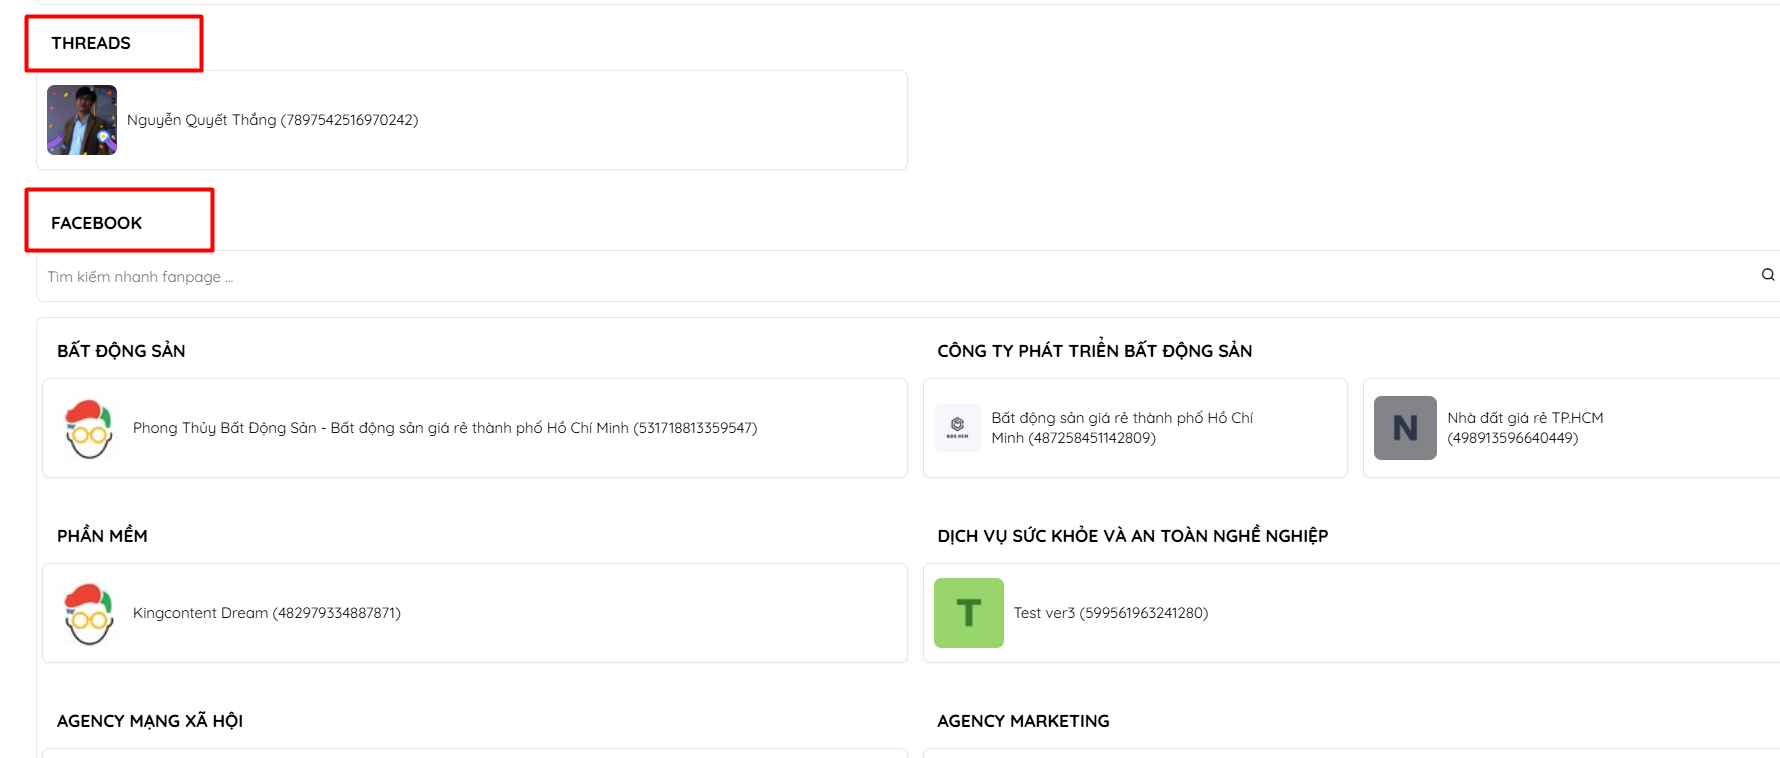Click Phong Thủy Bất Động Sản page avatar
The height and width of the screenshot is (758, 1780).
[x=89, y=428]
